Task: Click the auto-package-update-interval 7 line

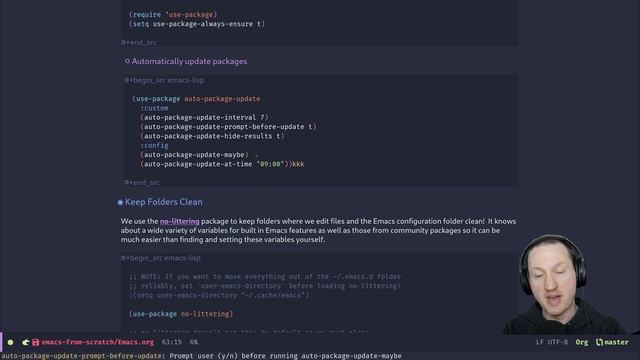Action: pos(204,118)
